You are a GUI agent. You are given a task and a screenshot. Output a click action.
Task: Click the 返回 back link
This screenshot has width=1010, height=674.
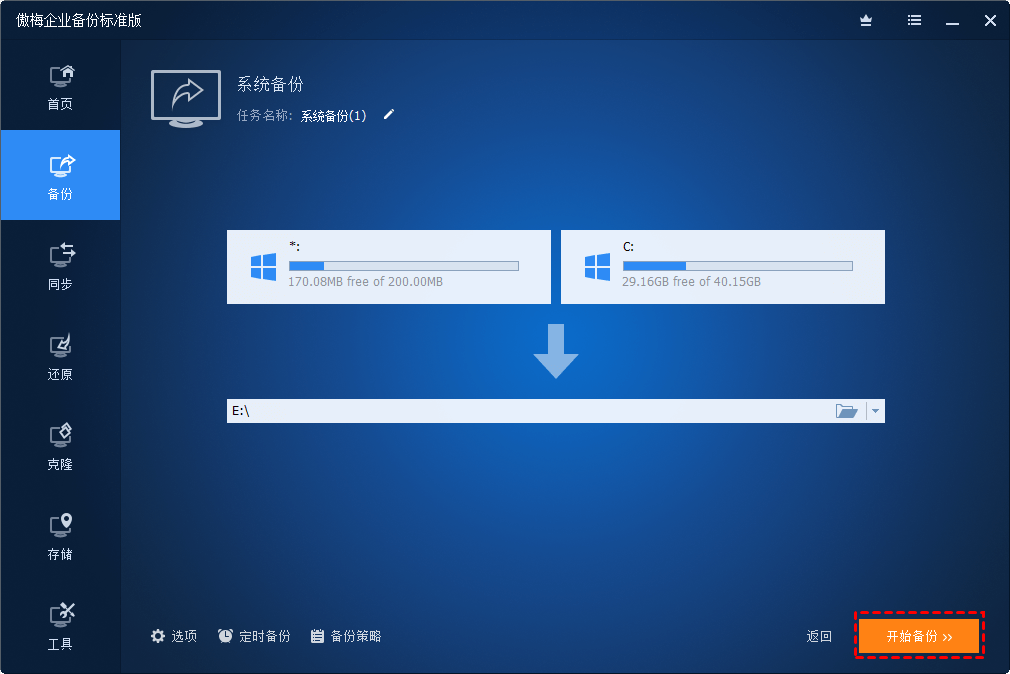pos(819,636)
